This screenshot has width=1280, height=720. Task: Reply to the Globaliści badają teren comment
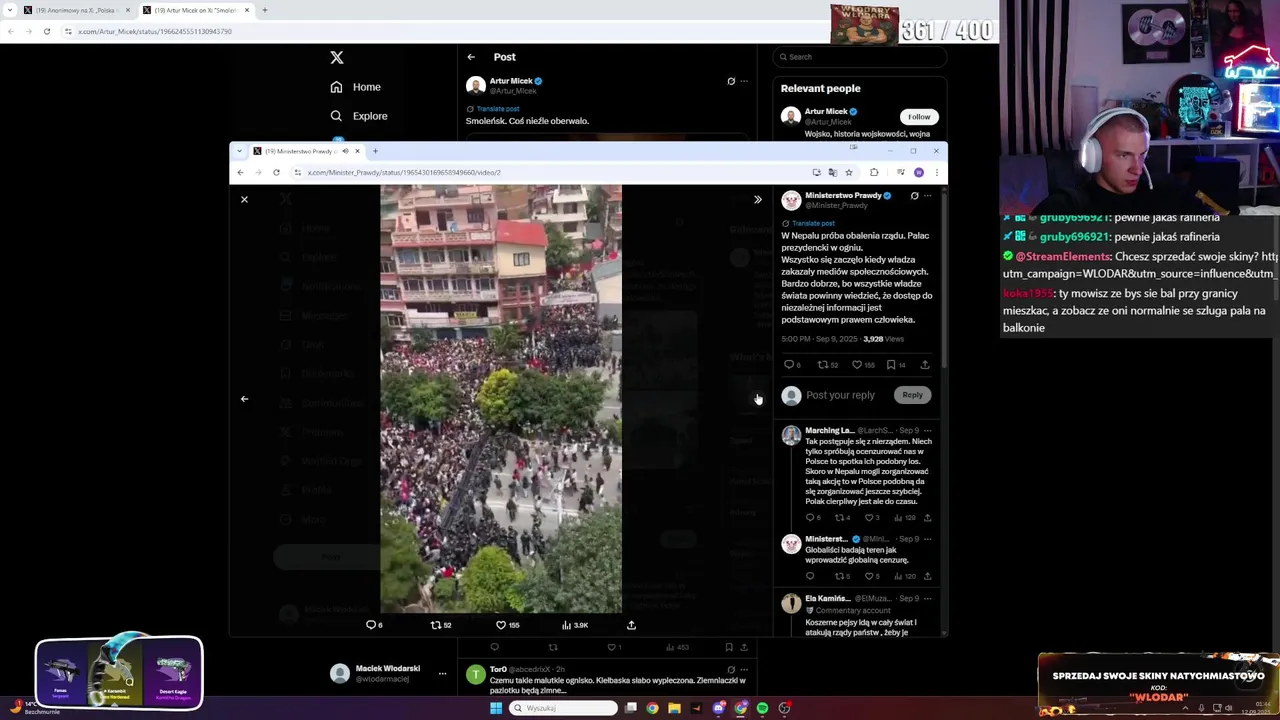[810, 576]
